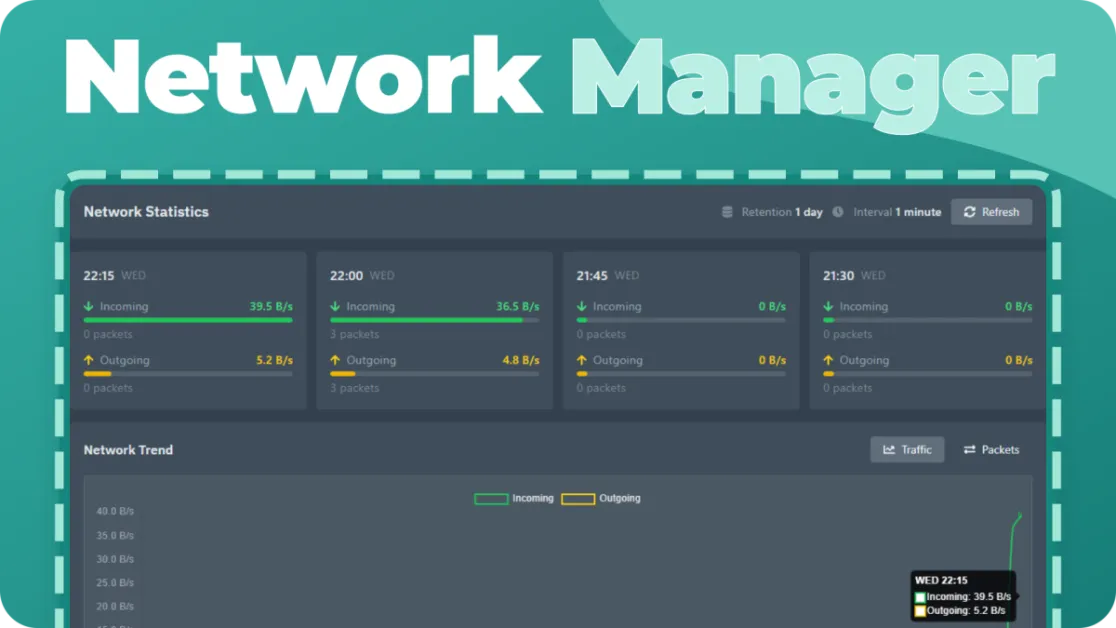Image resolution: width=1116 pixels, height=628 pixels.
Task: Click the Incoming down-arrow icon in 22:15 card
Action: 88,306
